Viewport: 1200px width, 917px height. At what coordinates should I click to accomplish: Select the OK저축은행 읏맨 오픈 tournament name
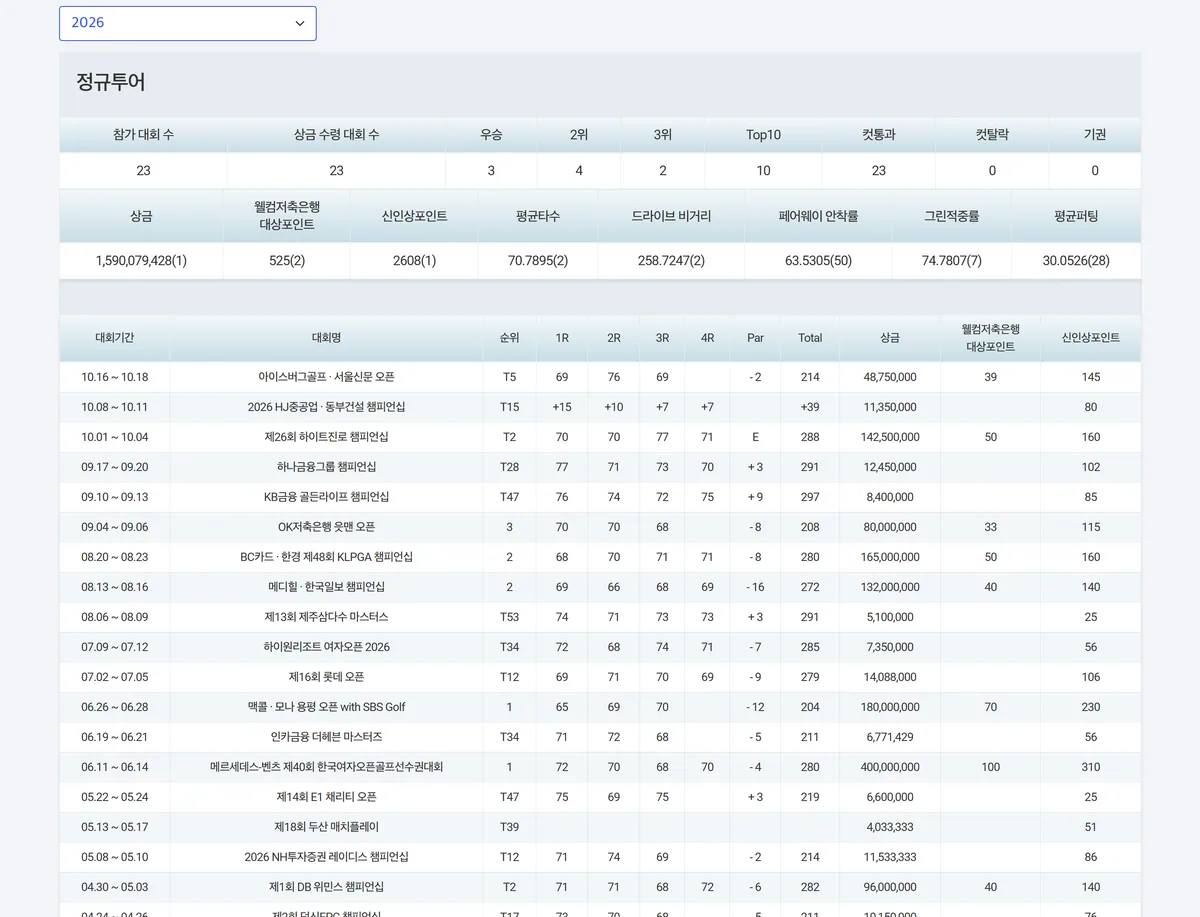point(326,527)
